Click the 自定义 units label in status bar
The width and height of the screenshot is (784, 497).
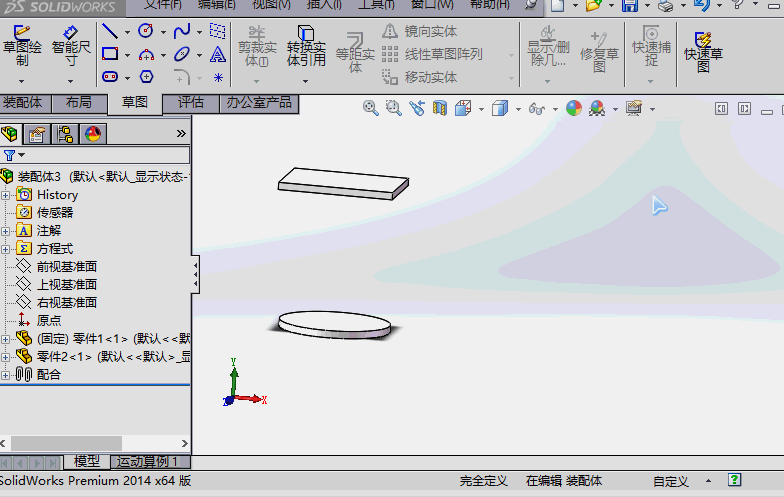tap(670, 482)
